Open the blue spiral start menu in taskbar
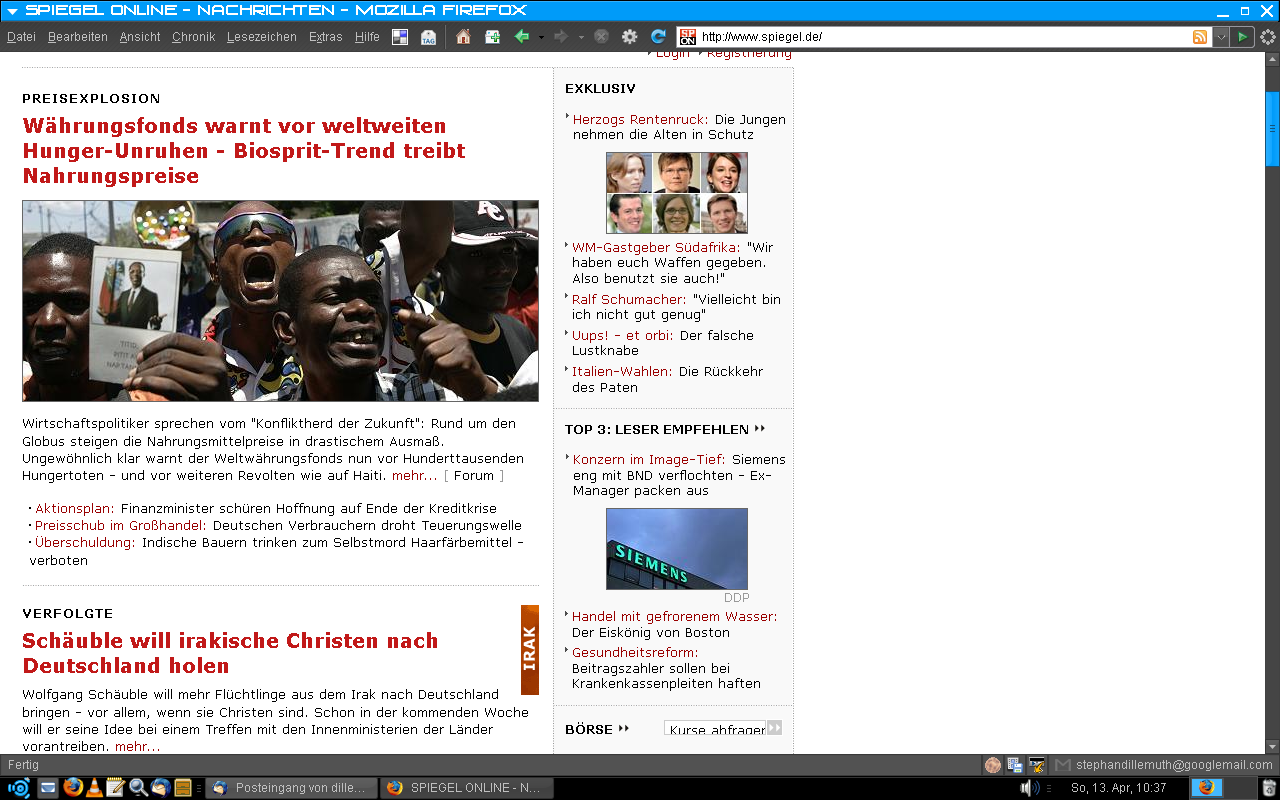The image size is (1280, 800). pyautogui.click(x=18, y=787)
